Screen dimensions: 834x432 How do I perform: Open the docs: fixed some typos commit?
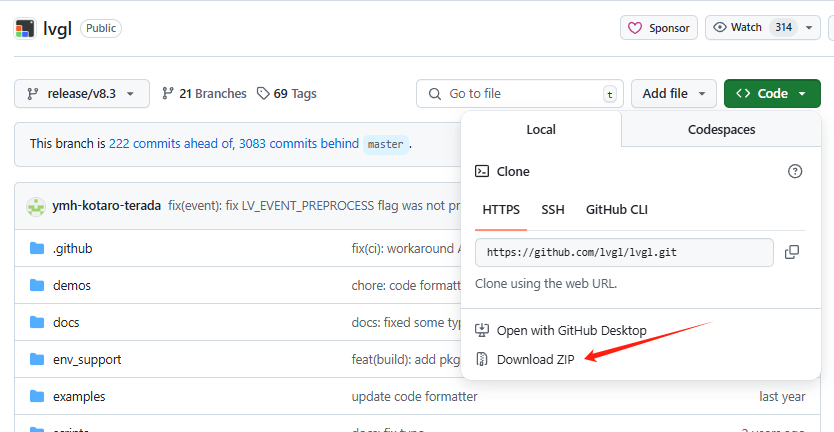click(406, 322)
